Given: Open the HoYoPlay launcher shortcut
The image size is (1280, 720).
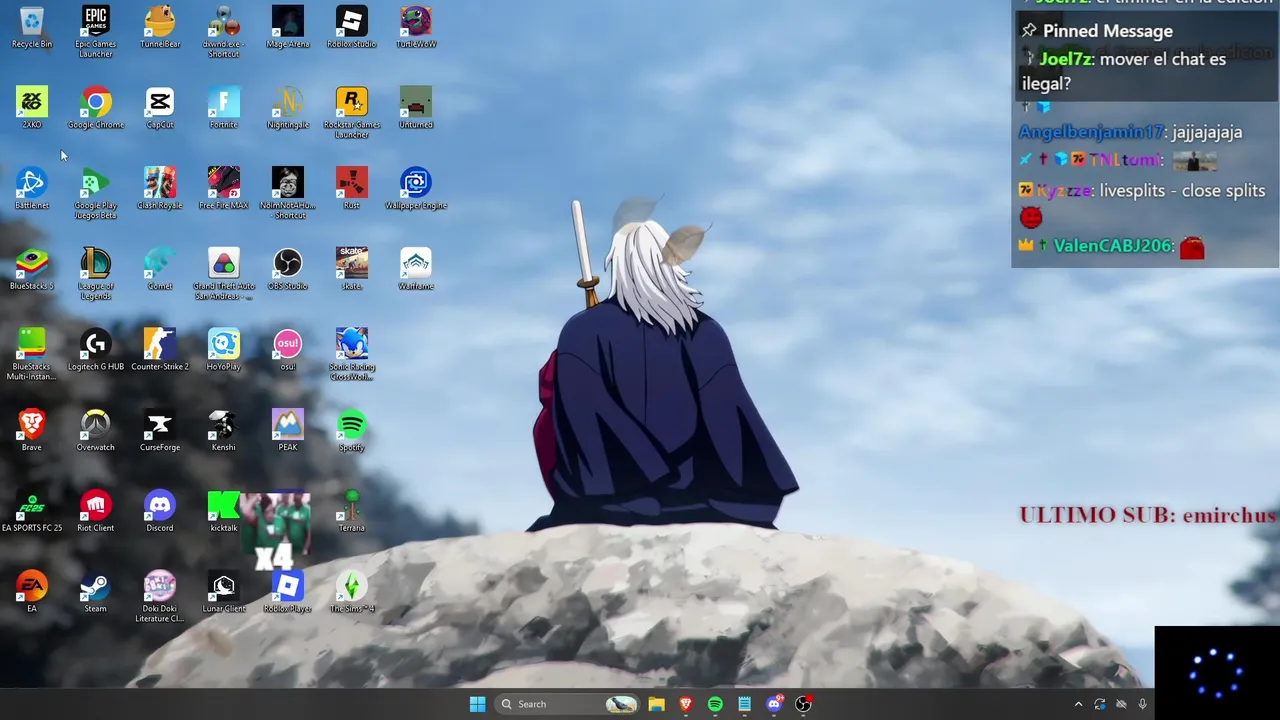Looking at the screenshot, I should pyautogui.click(x=224, y=350).
